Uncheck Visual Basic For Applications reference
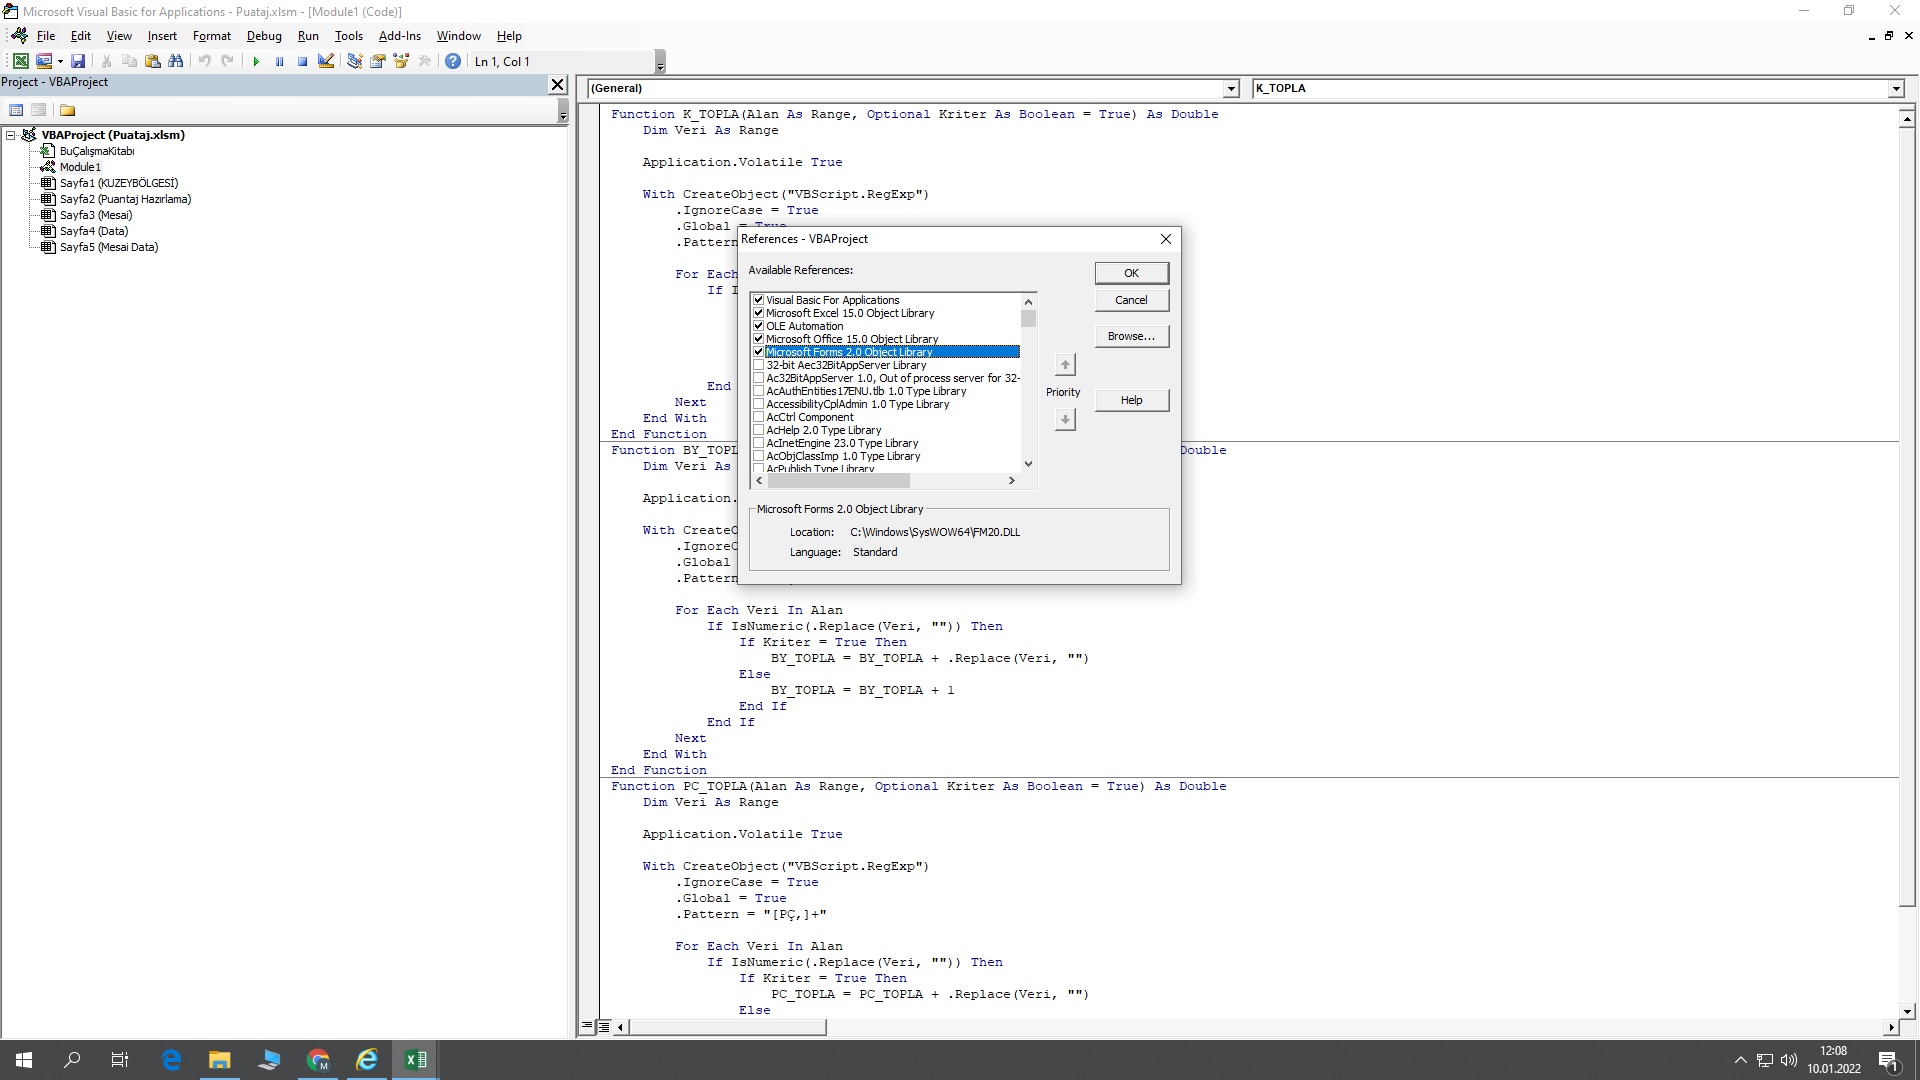The image size is (1920, 1080). click(759, 300)
